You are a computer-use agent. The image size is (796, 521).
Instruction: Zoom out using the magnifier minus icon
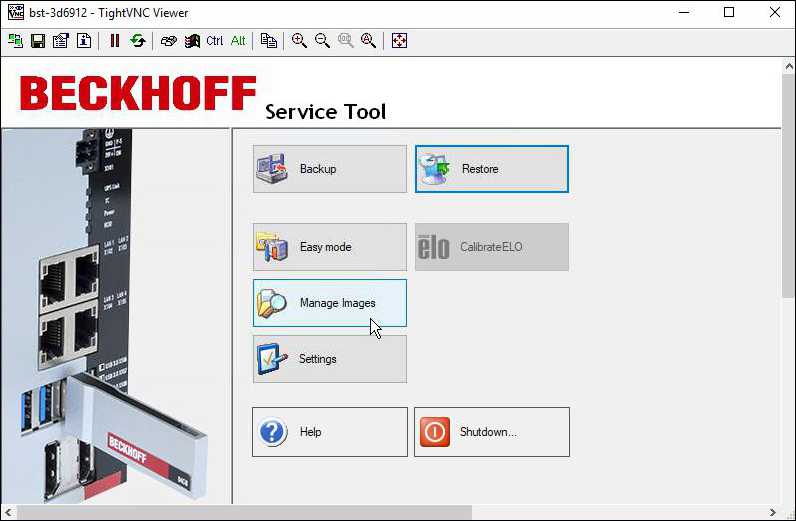coord(322,41)
